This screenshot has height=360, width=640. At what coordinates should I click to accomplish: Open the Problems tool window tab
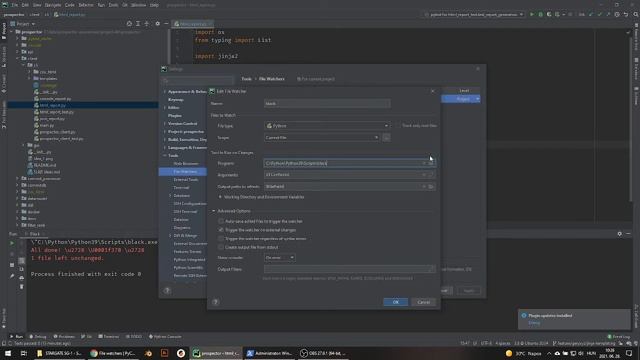click(64, 337)
